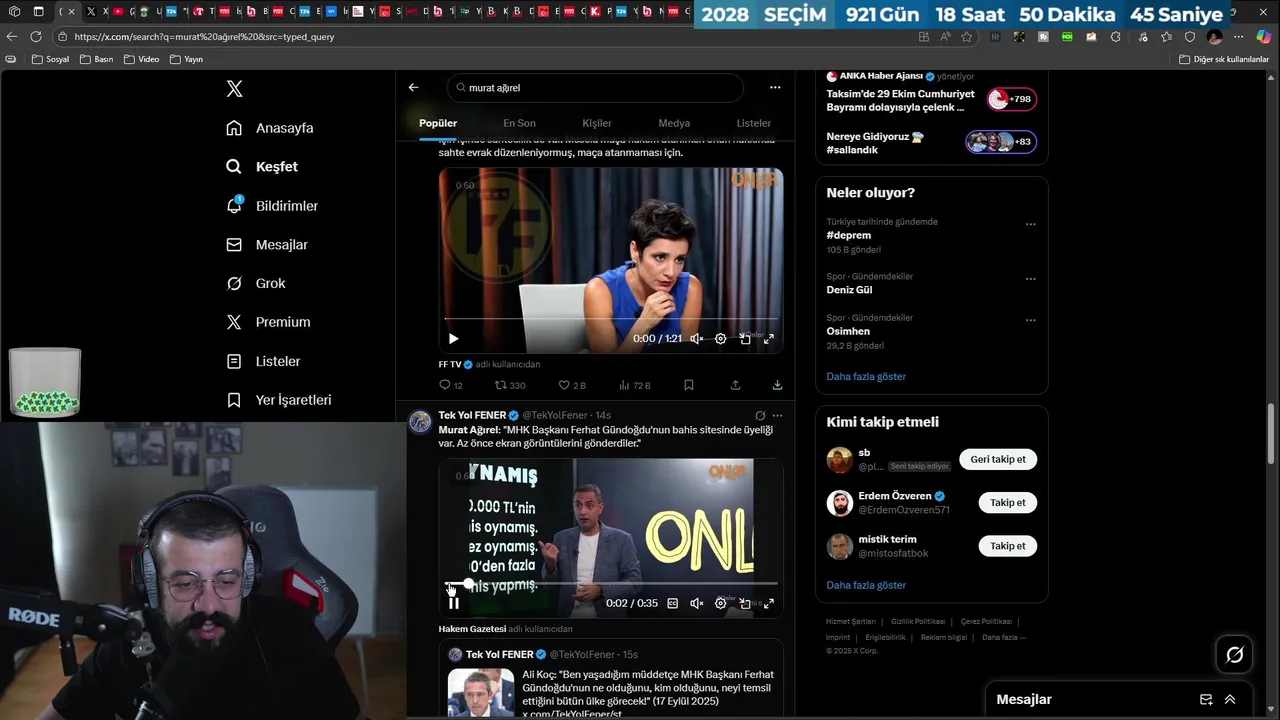Open Listeler in the sidebar
The image size is (1280, 720).
pos(263,361)
